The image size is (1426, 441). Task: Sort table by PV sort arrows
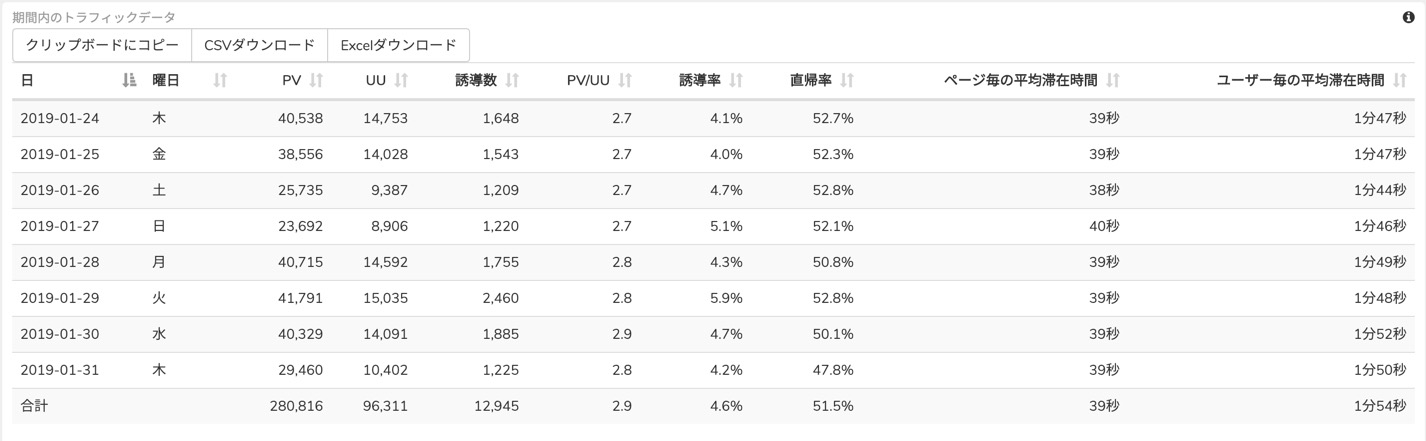(x=316, y=81)
